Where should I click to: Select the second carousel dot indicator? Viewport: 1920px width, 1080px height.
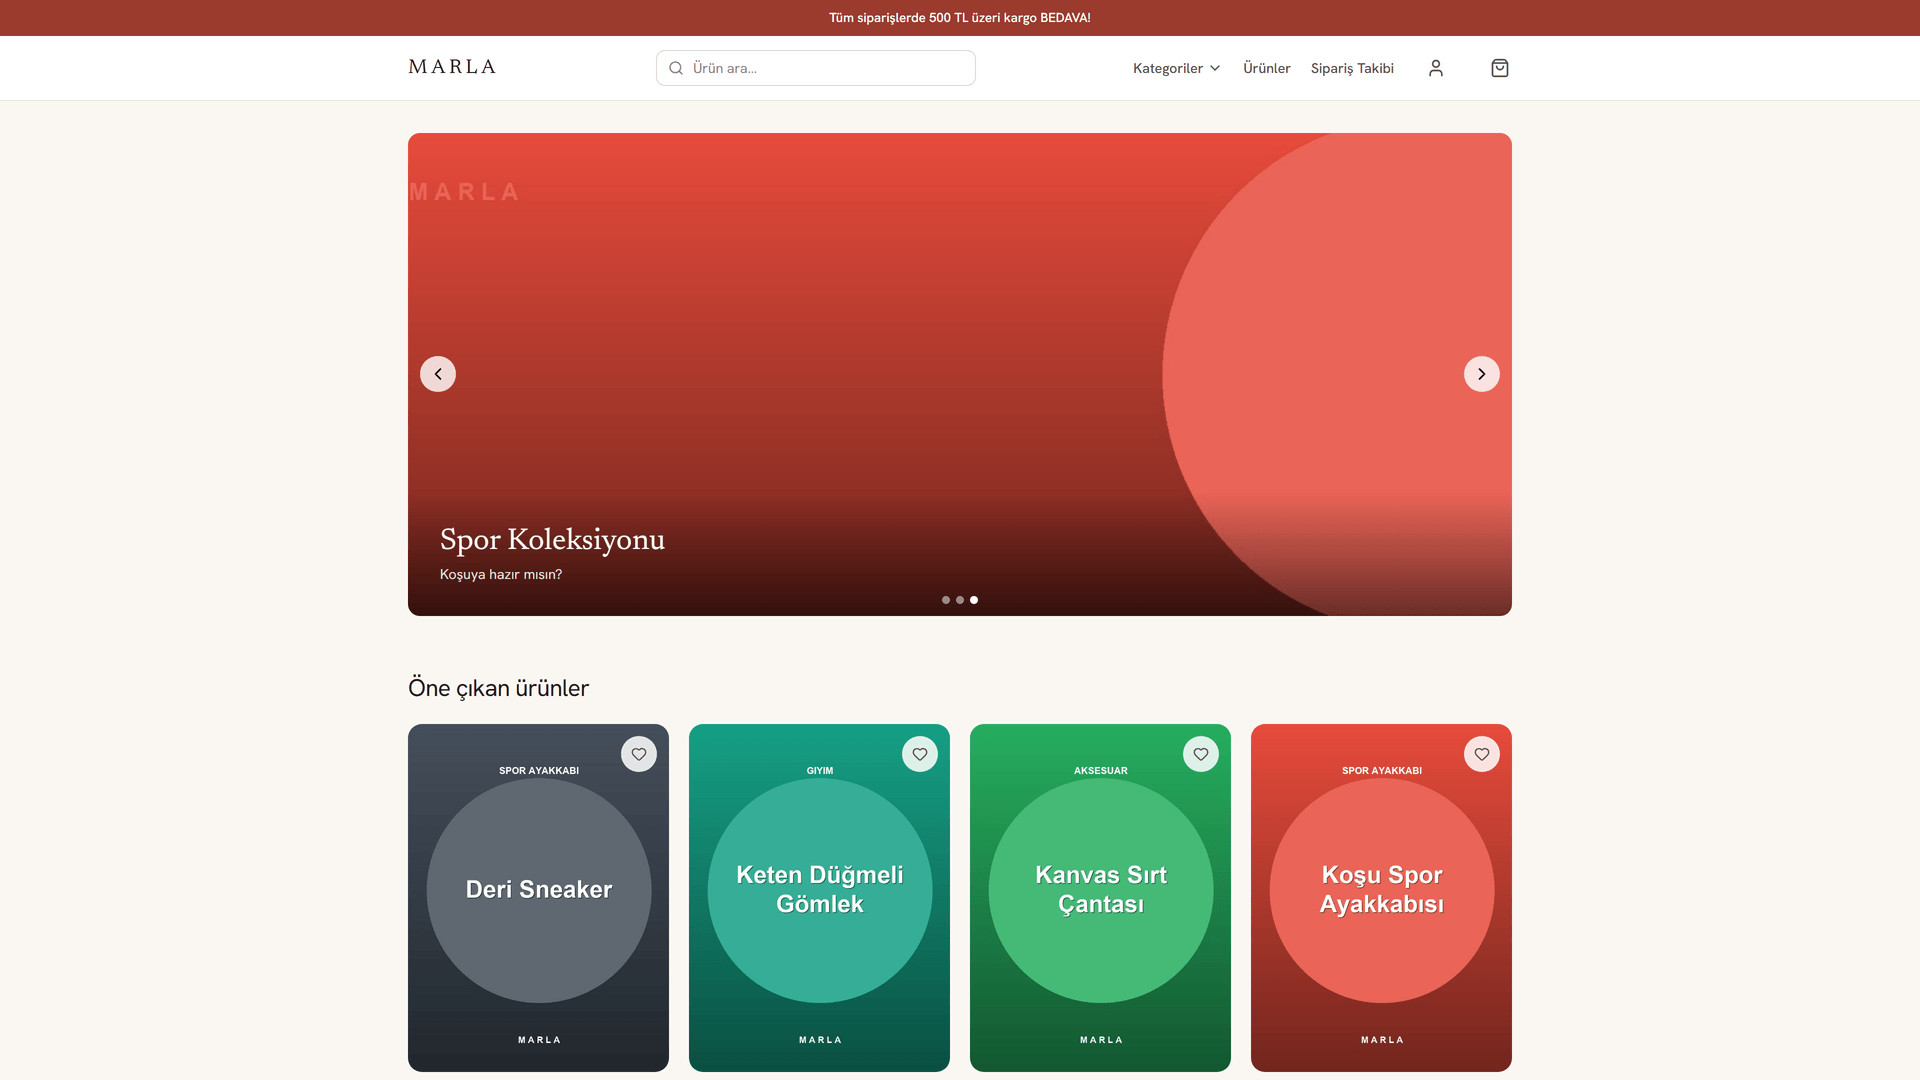960,600
